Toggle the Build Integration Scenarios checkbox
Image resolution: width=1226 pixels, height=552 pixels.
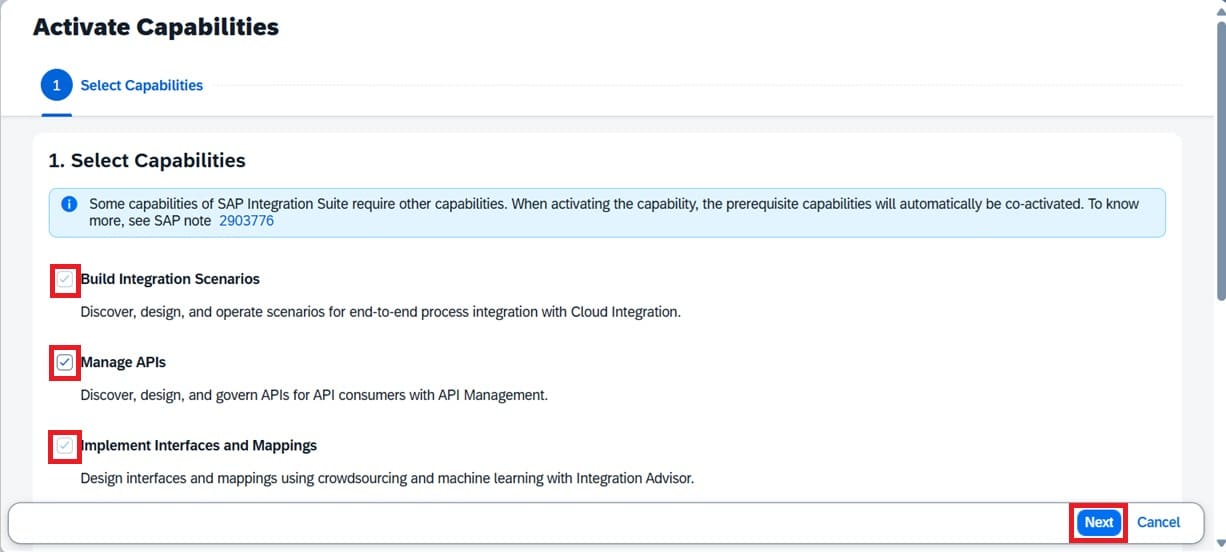pos(65,280)
